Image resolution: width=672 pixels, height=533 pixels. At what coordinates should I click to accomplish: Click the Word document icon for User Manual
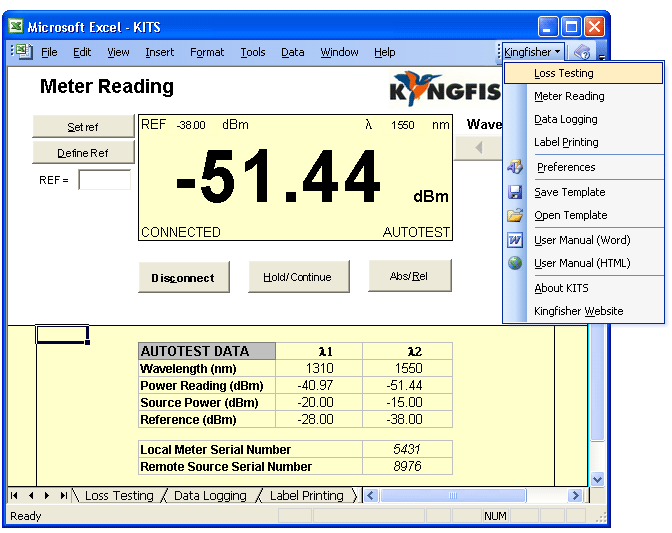[515, 240]
